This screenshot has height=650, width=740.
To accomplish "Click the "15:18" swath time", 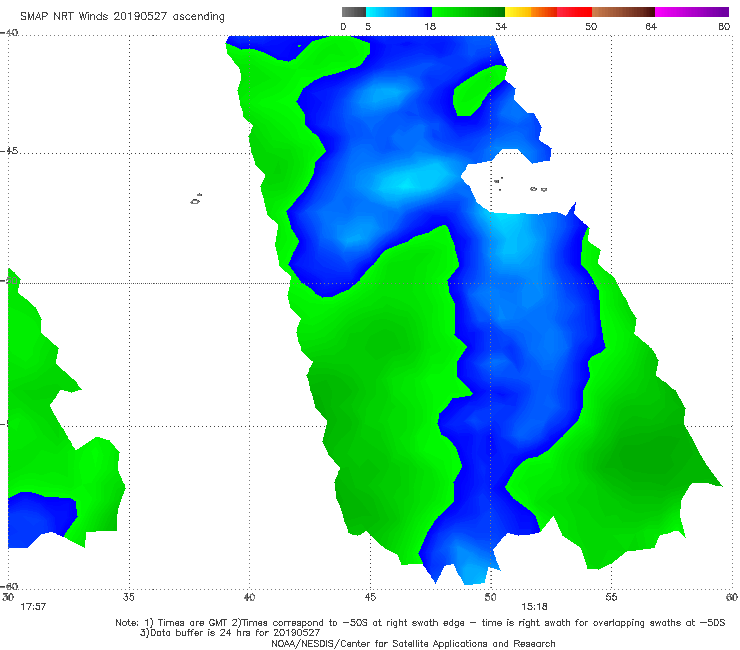I will (x=534, y=607).
